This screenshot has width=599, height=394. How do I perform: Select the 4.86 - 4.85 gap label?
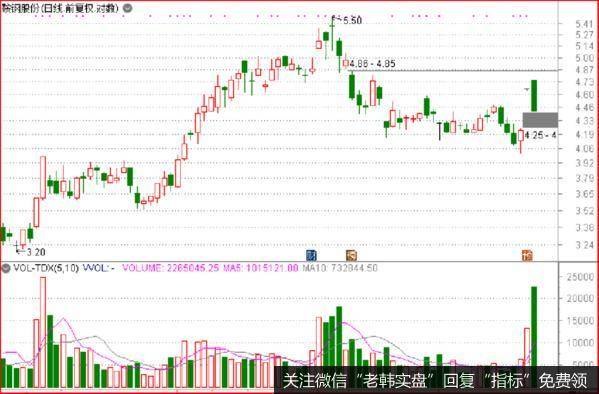click(372, 64)
